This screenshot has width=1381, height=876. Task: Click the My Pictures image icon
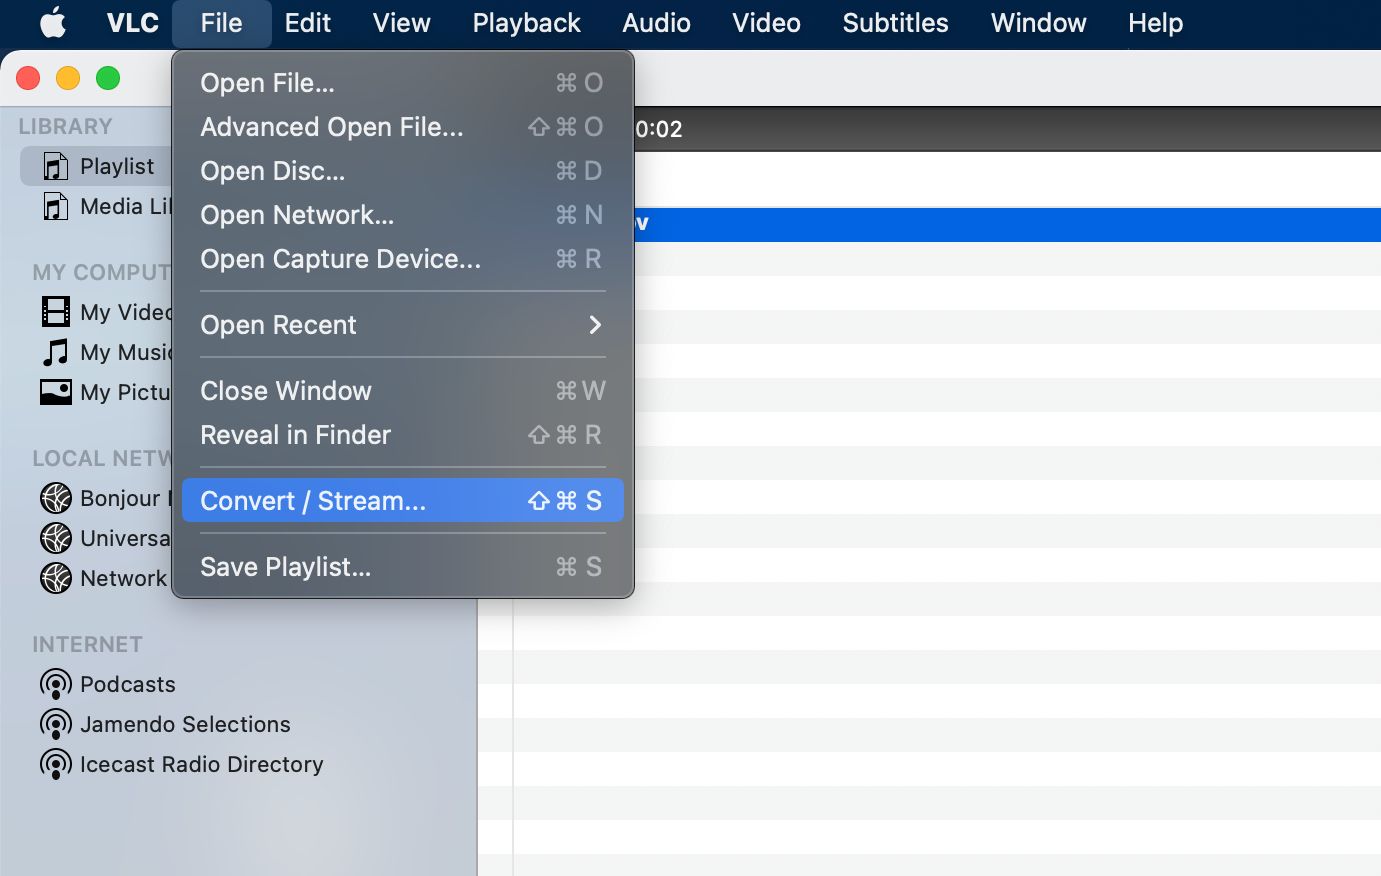[x=56, y=392]
